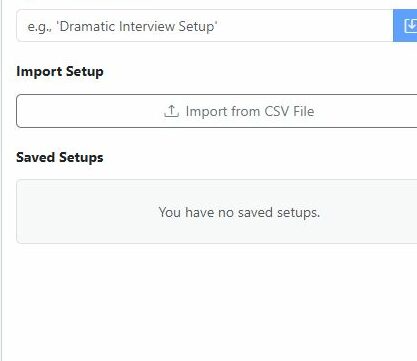The image size is (417, 361).
Task: Click the Import from CSV File button
Action: coord(217,111)
